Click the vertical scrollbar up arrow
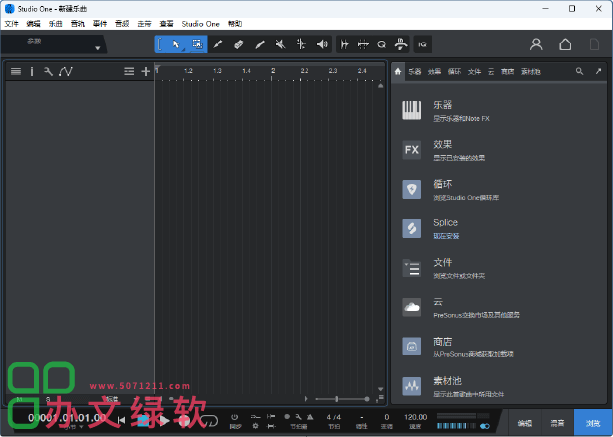The width and height of the screenshot is (613, 437). coord(380,86)
